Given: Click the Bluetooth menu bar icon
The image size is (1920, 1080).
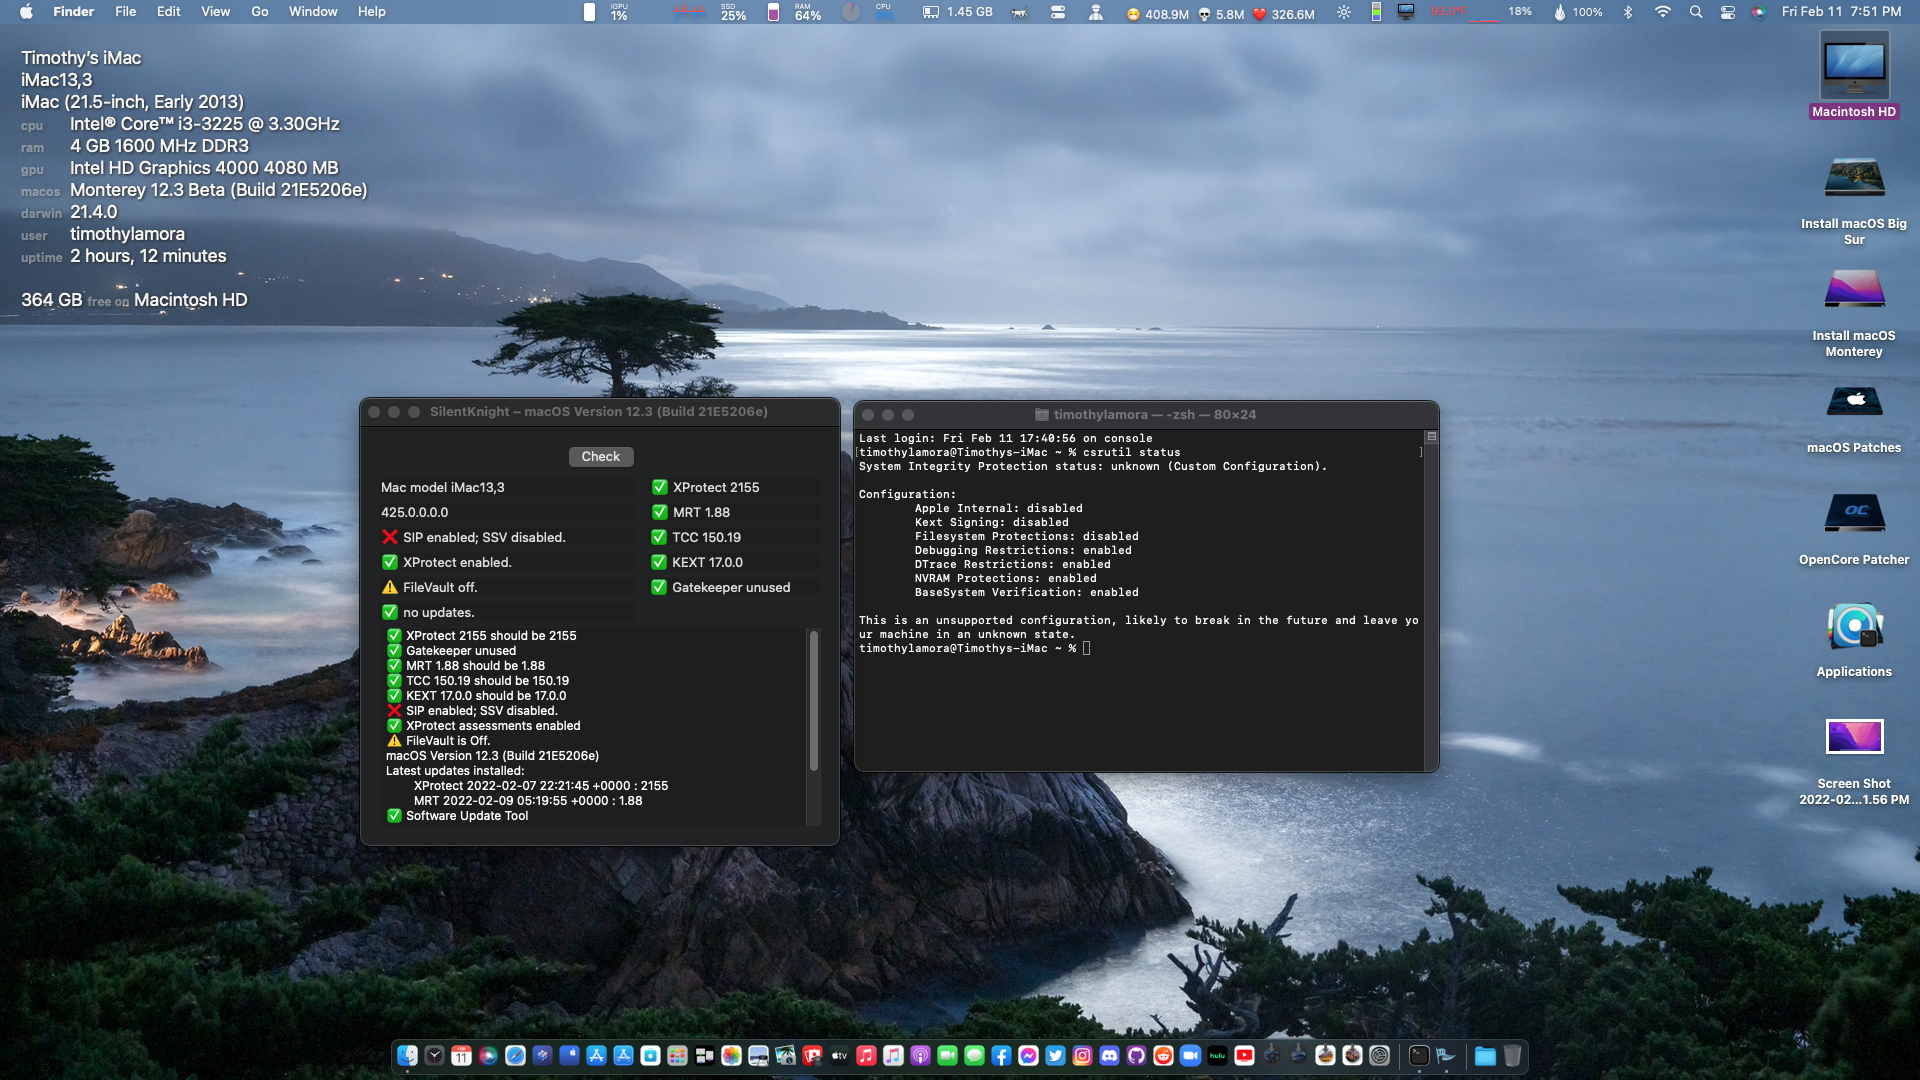Looking at the screenshot, I should [x=1628, y=12].
